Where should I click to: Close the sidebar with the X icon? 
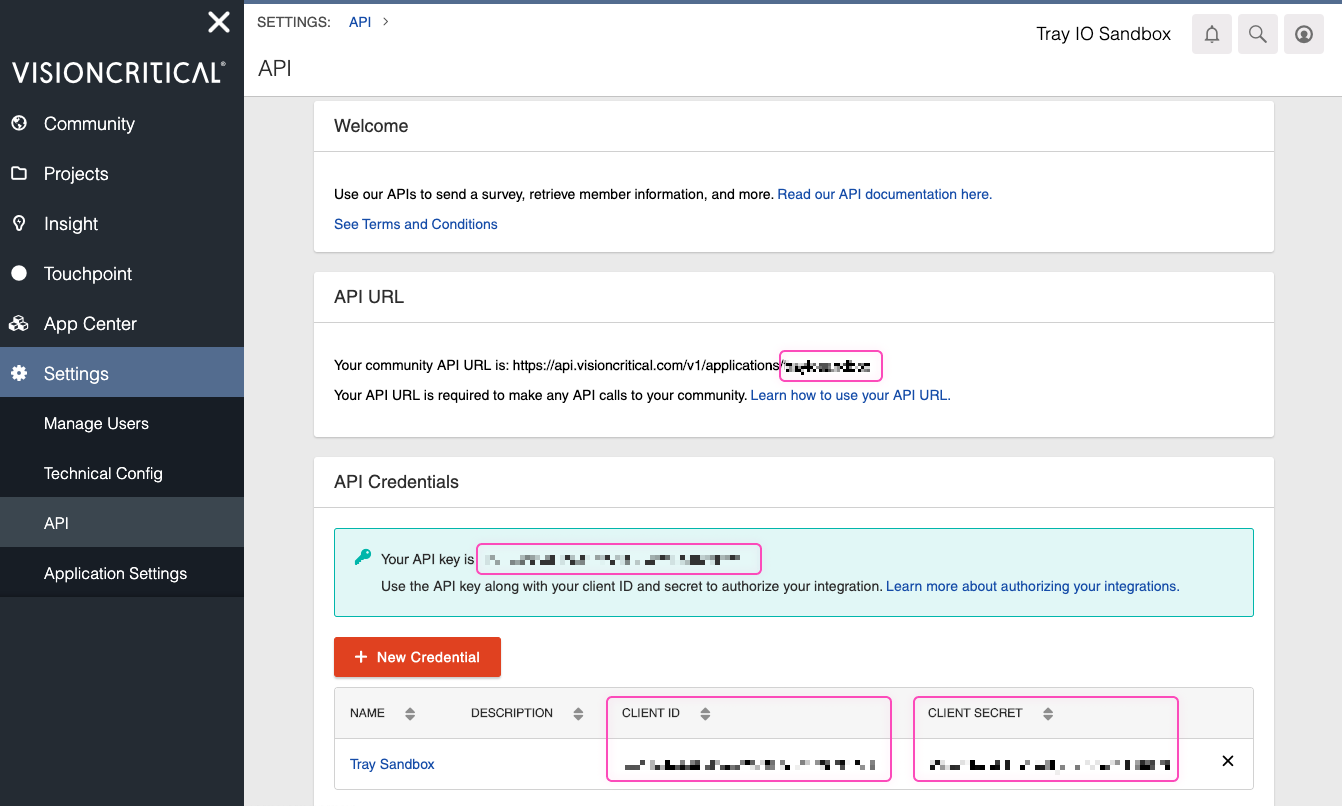click(x=218, y=22)
